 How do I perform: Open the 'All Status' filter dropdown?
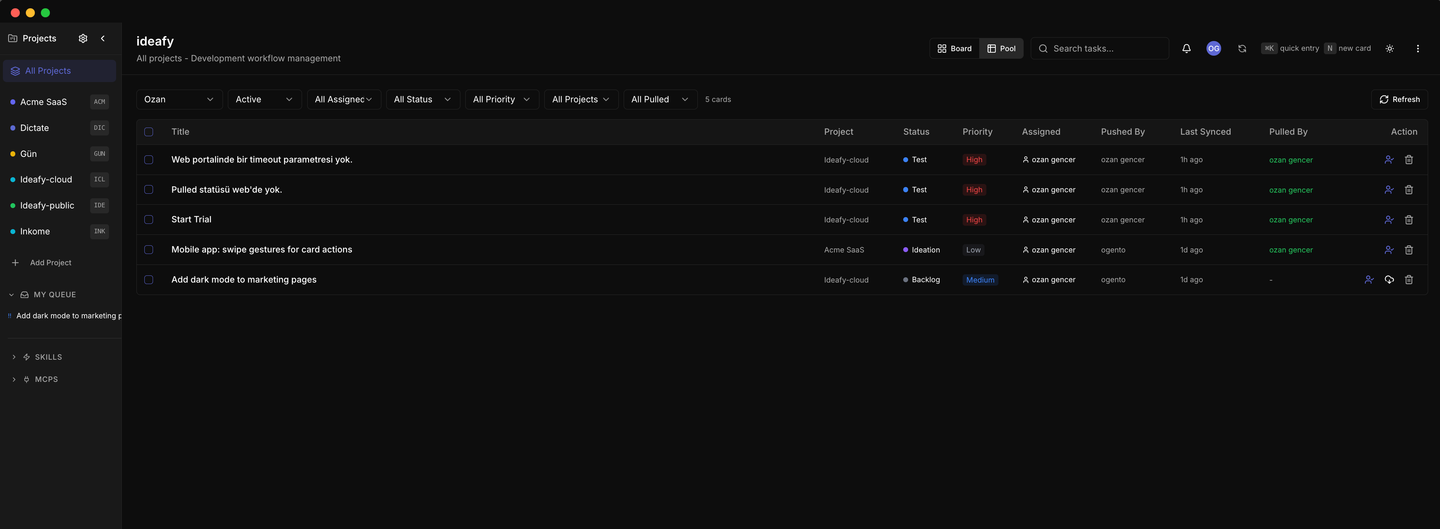point(421,100)
